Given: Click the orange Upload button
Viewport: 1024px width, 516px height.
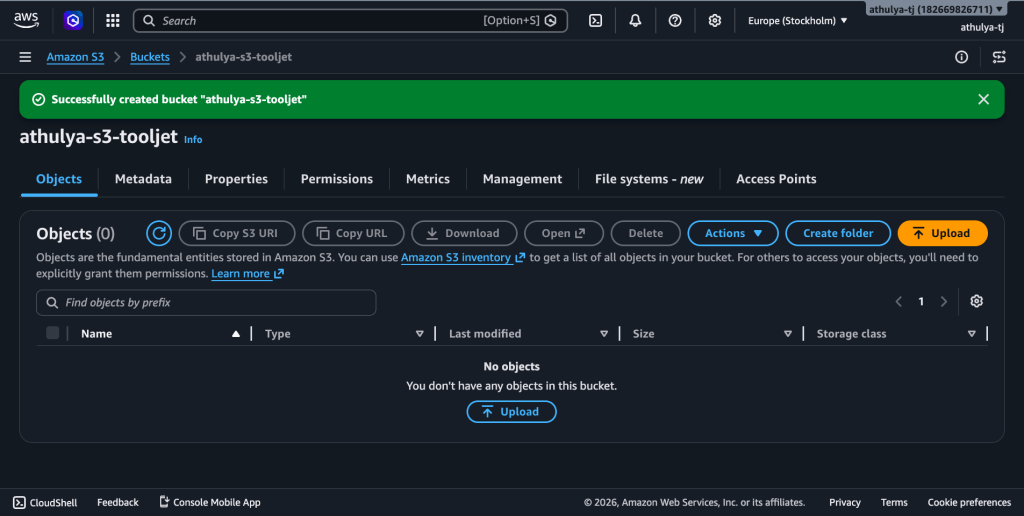Looking at the screenshot, I should pyautogui.click(x=942, y=233).
